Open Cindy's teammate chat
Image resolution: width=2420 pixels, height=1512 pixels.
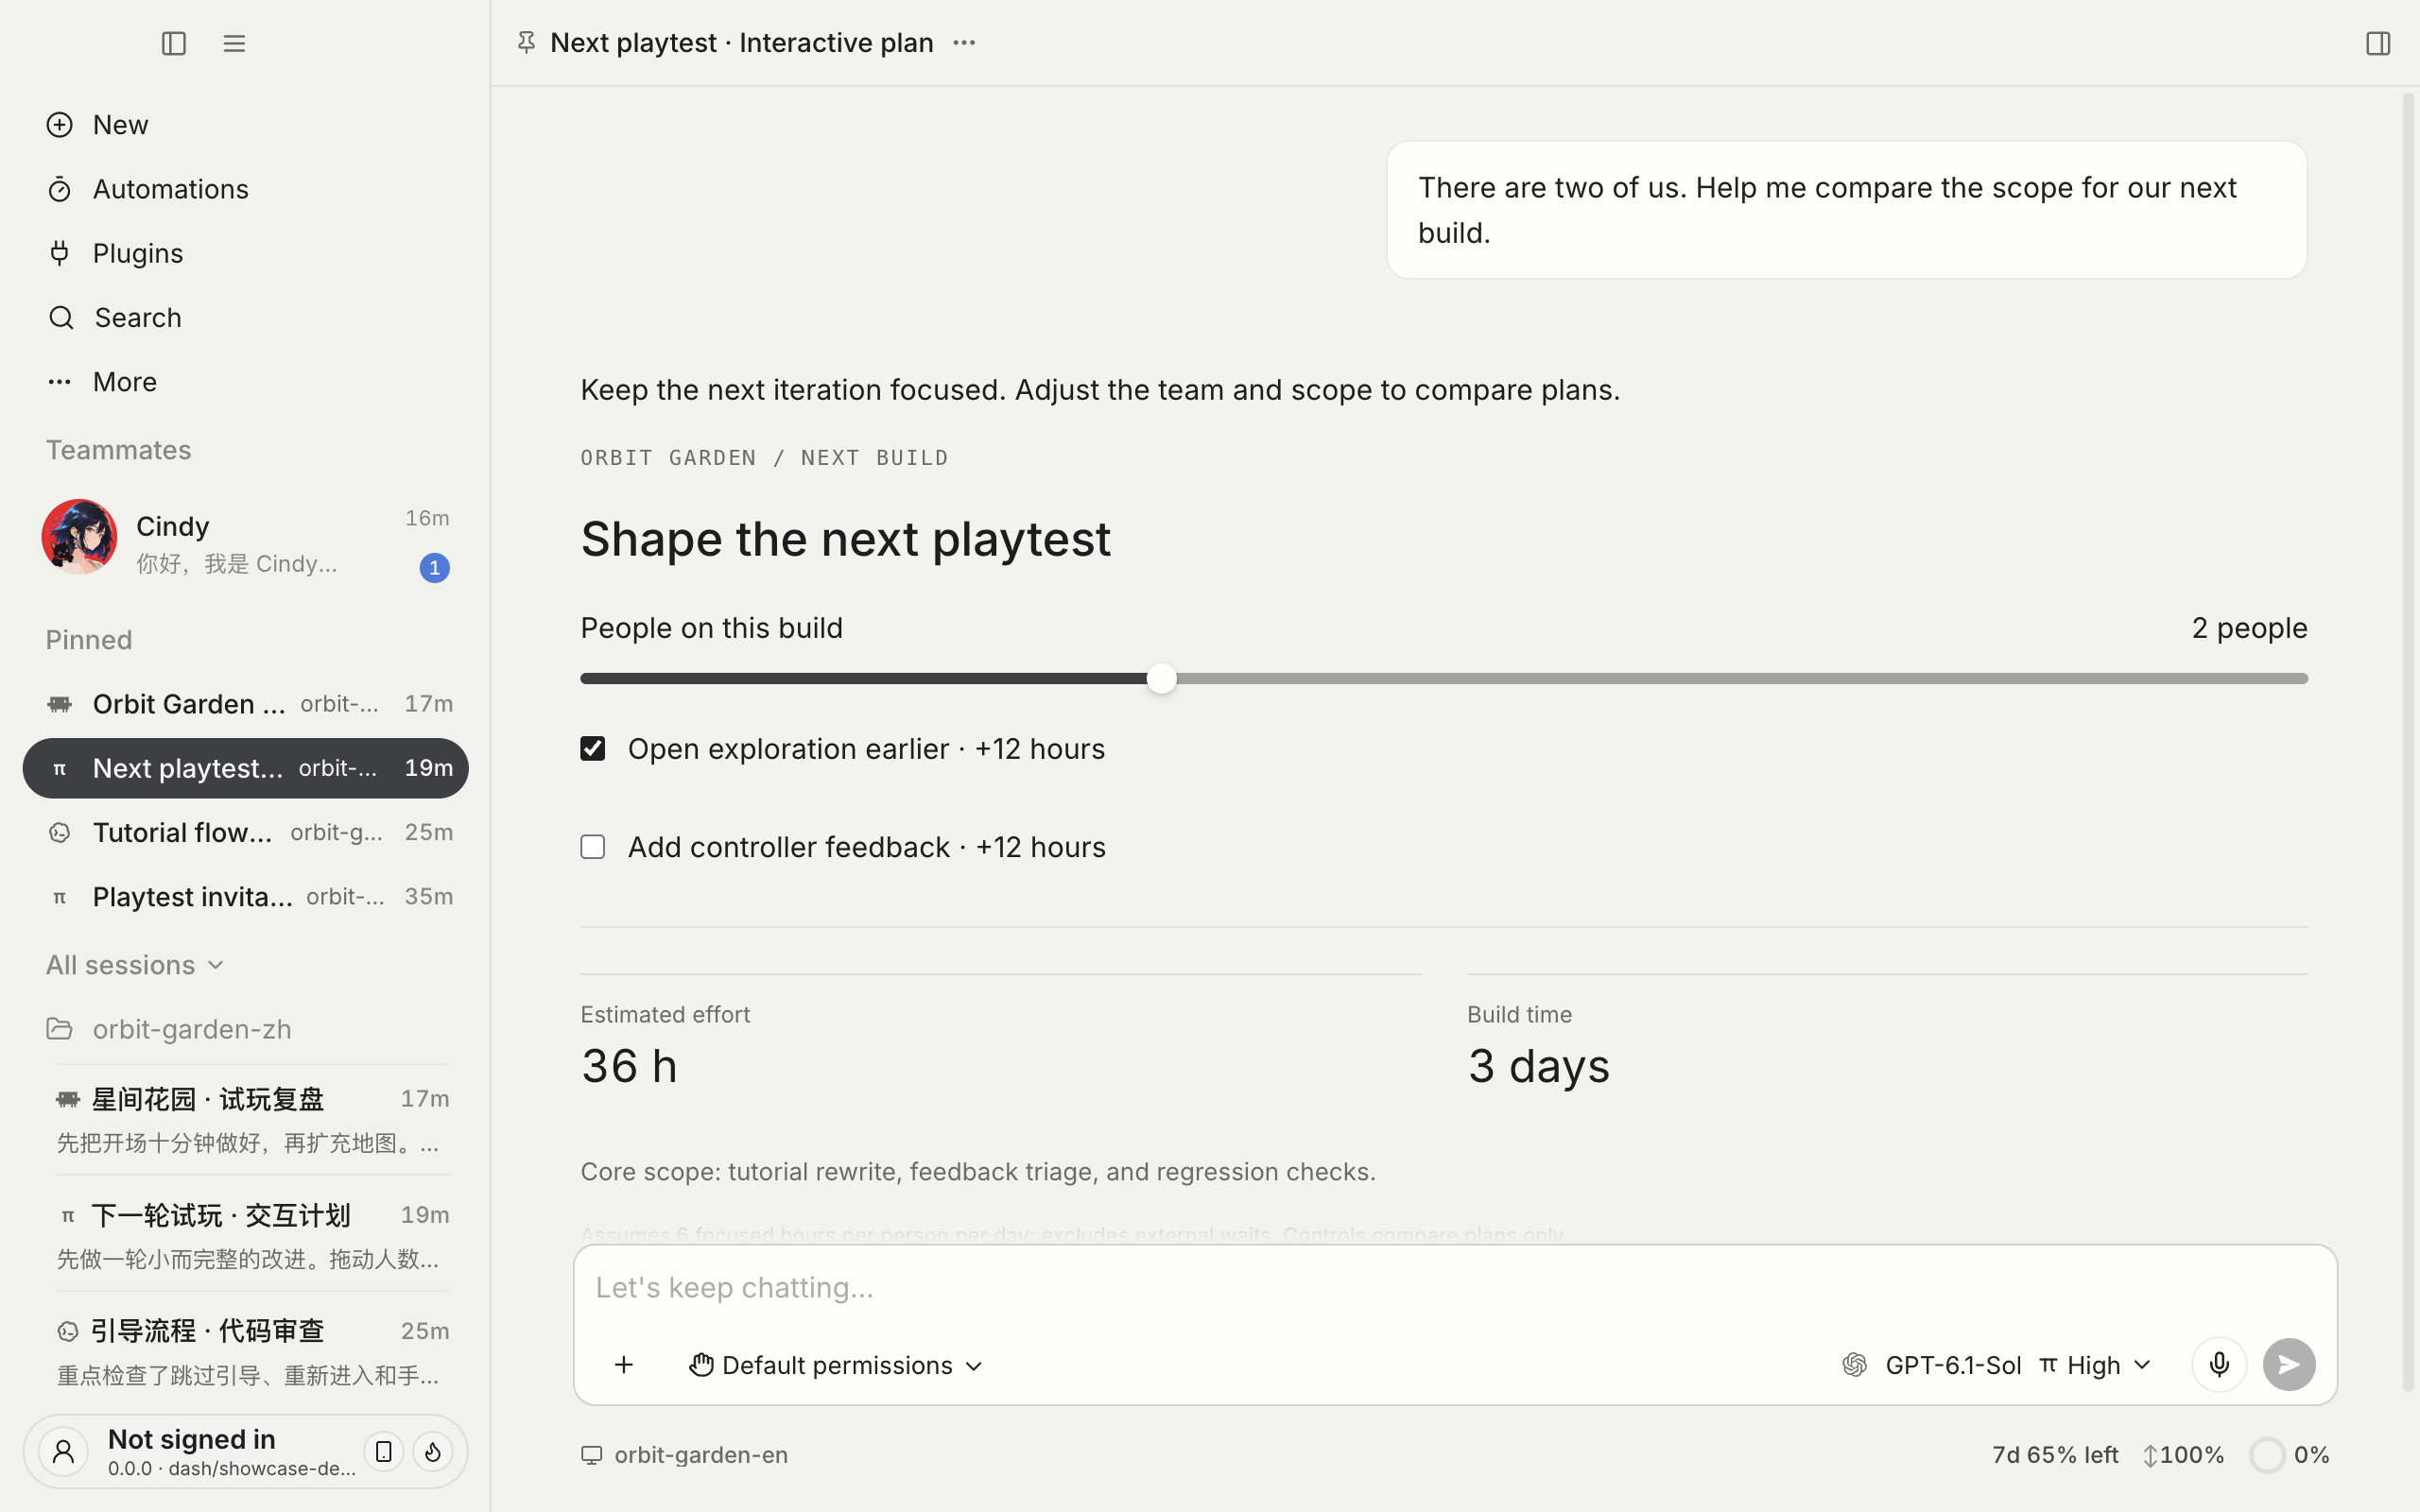click(x=245, y=538)
